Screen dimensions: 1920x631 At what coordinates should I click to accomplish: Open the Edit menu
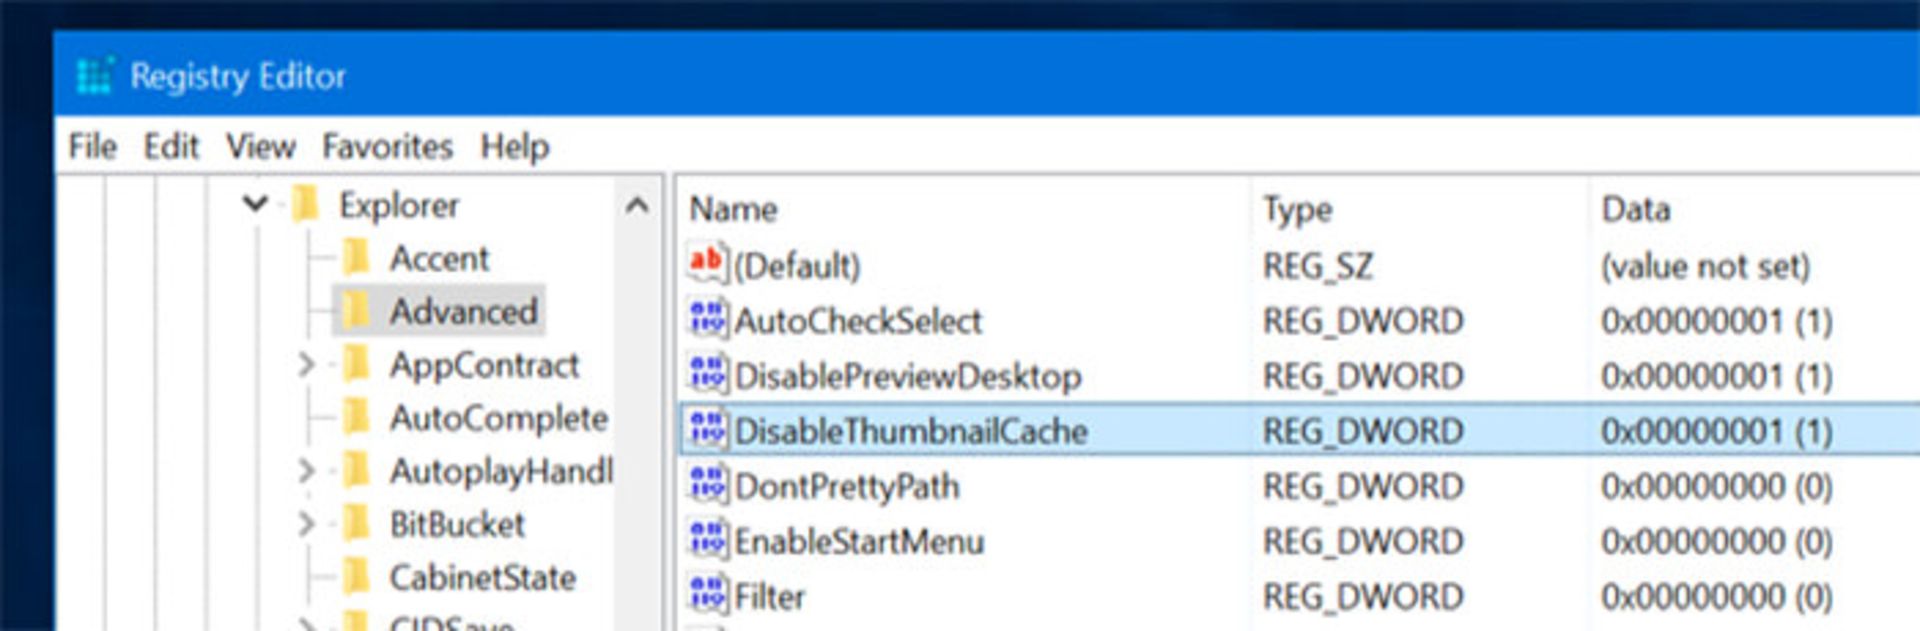(171, 147)
